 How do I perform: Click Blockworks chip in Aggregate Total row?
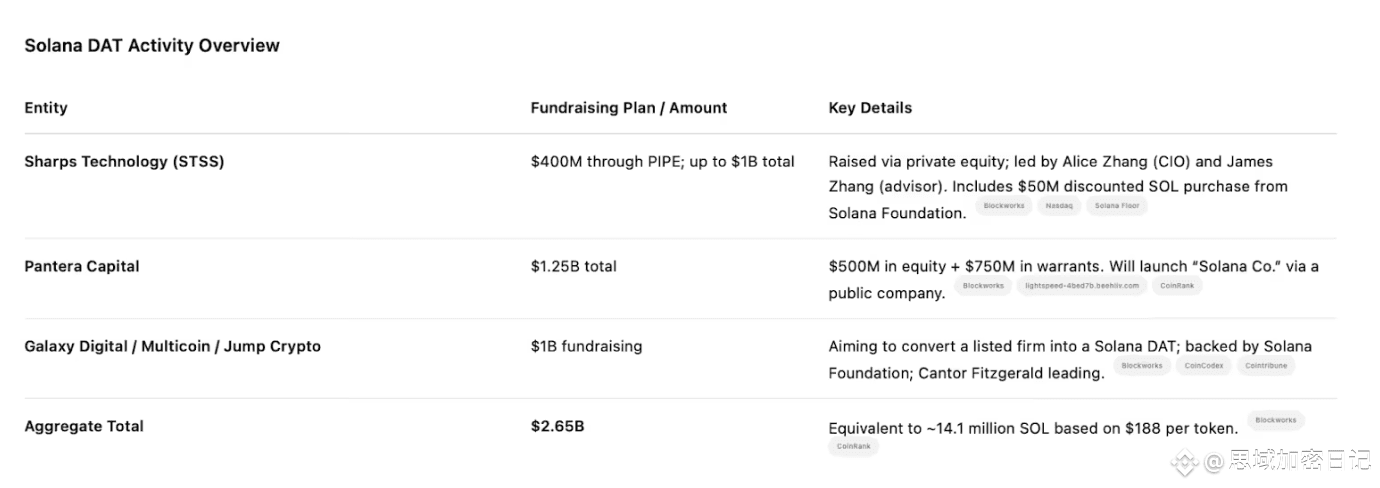click(x=1275, y=421)
